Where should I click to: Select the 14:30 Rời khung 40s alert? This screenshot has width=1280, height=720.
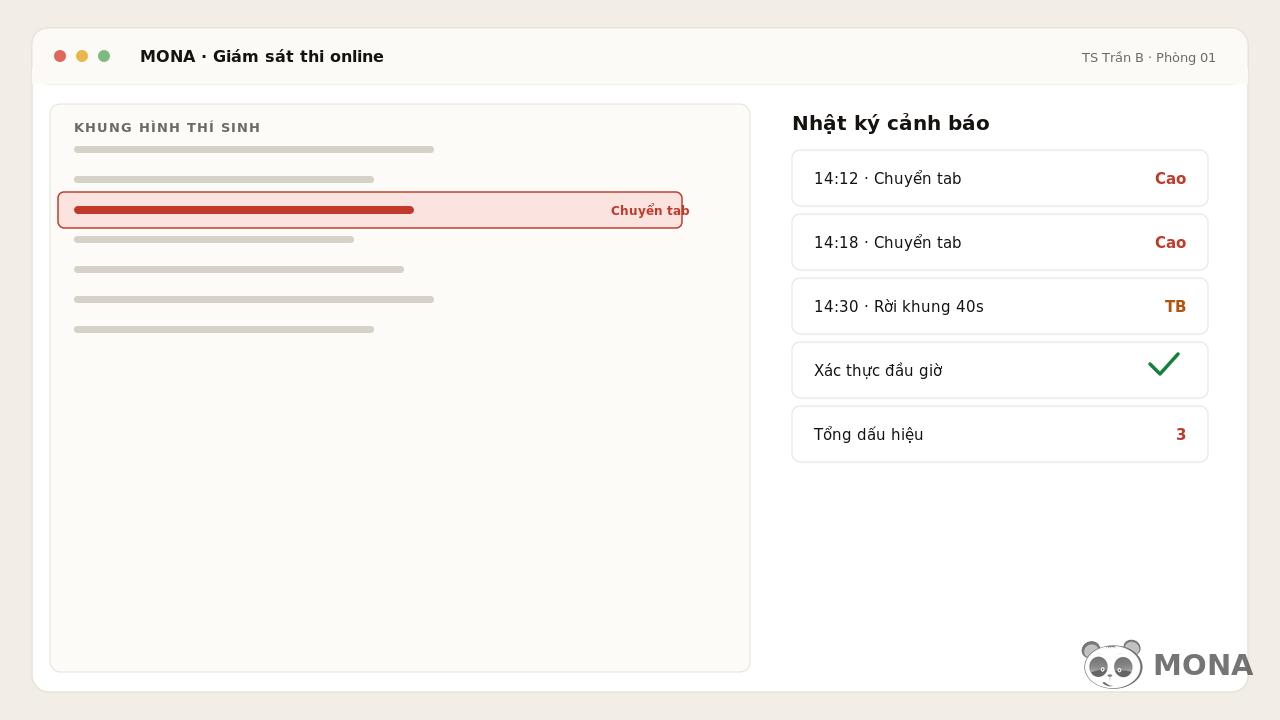(1000, 306)
